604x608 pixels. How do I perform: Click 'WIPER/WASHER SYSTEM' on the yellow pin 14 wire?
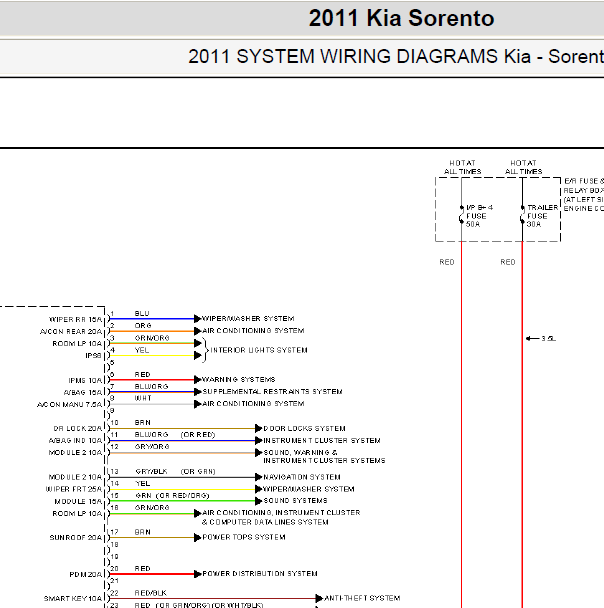click(x=309, y=489)
